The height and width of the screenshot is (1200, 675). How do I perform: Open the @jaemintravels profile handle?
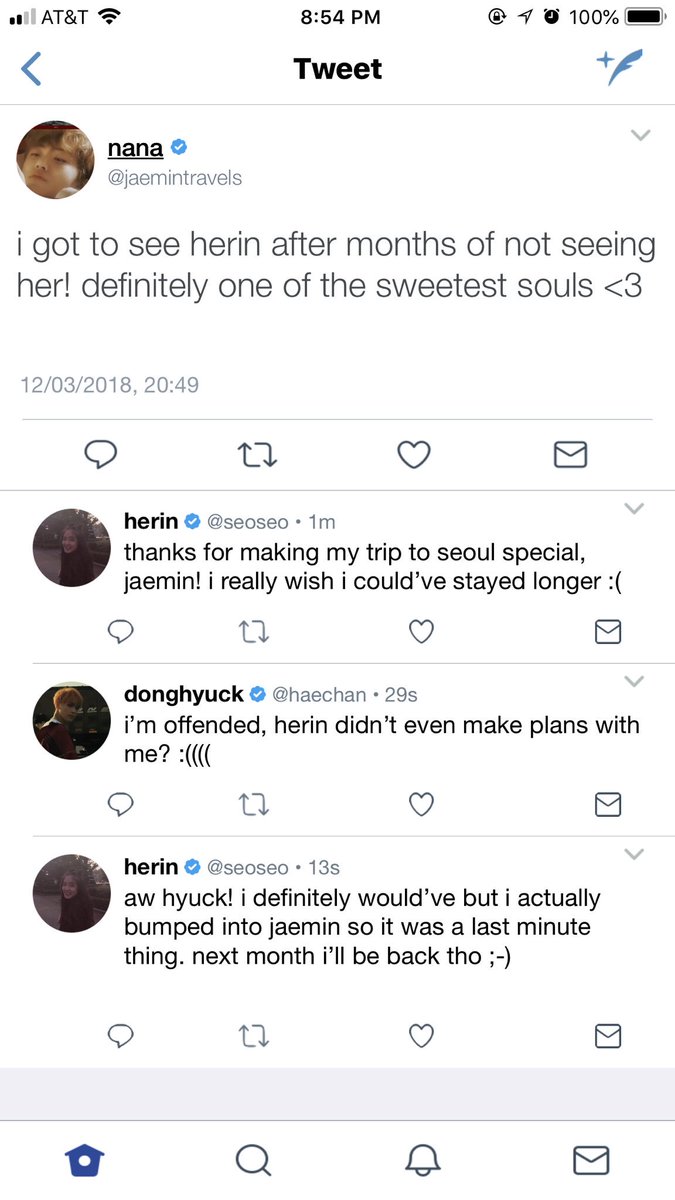(x=175, y=178)
